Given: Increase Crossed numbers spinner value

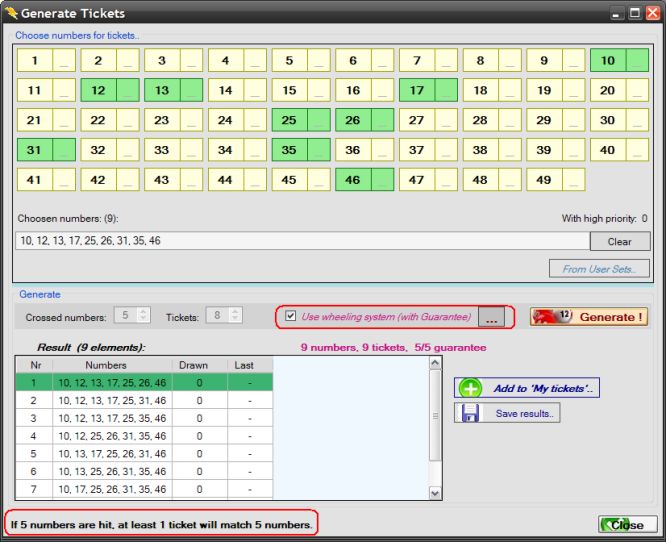Looking at the screenshot, I should click(143, 311).
